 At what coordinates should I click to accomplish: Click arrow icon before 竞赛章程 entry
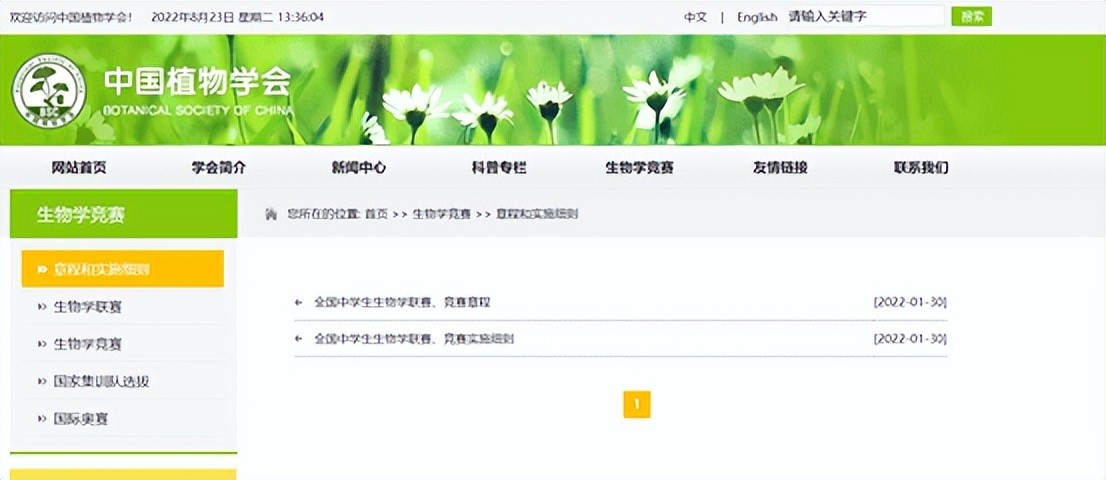(299, 302)
